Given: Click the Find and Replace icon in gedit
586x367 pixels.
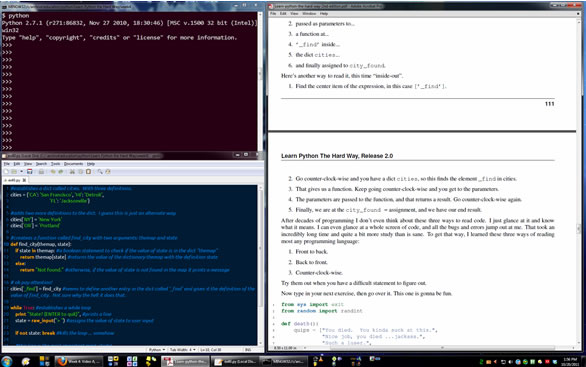Looking at the screenshot, I should tap(108, 172).
